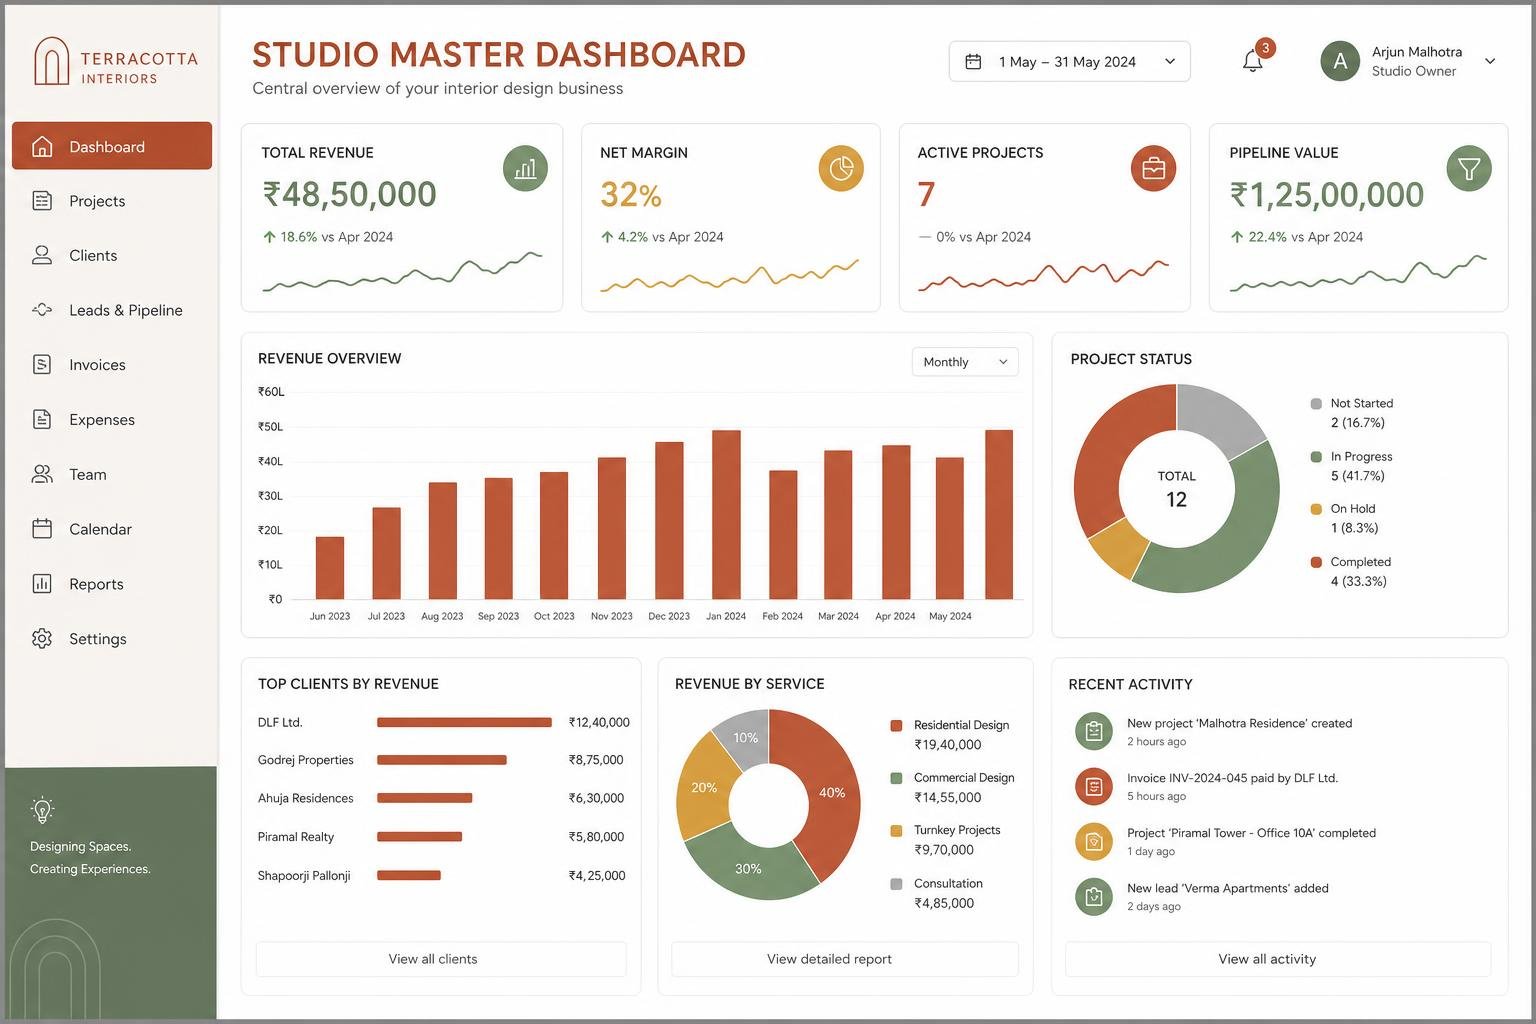Click the Jan 2024 revenue bar

tap(726, 515)
